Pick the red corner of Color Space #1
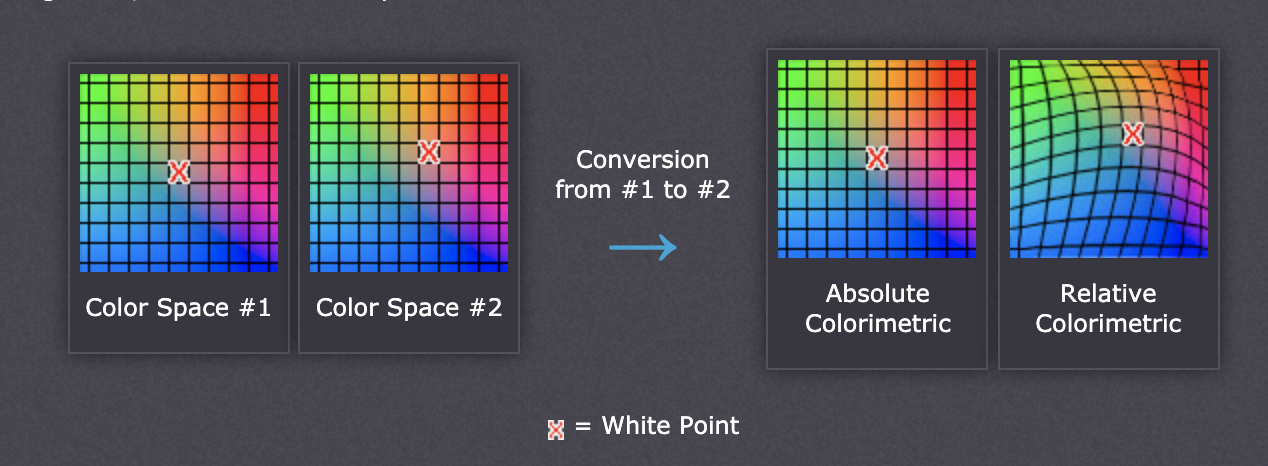 click(x=265, y=86)
